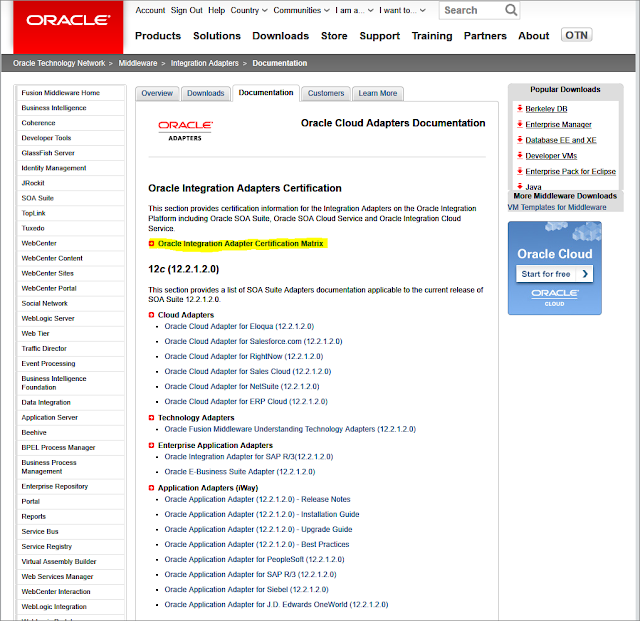Open the Partners menu

tap(485, 36)
